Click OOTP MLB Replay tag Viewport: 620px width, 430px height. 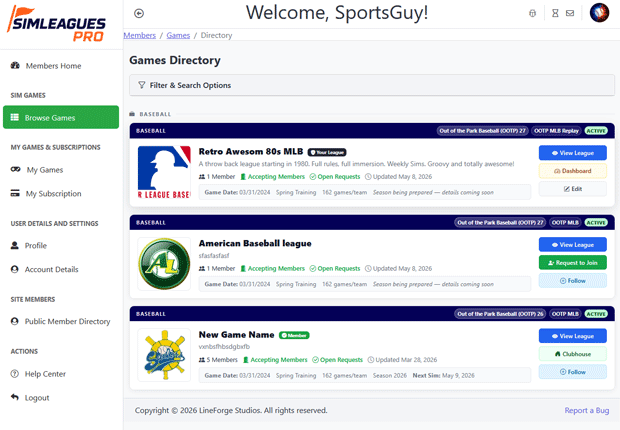point(556,131)
